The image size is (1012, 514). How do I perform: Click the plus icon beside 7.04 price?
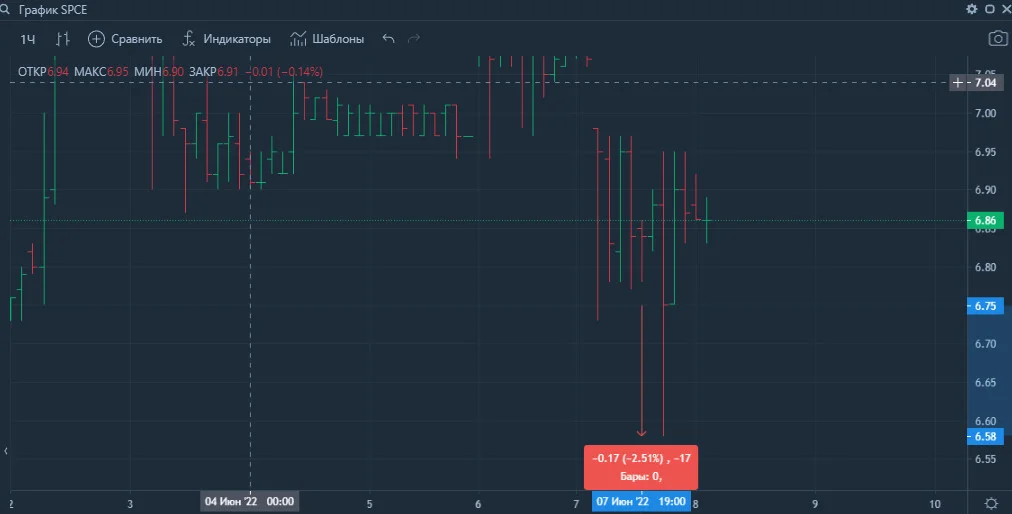[958, 83]
